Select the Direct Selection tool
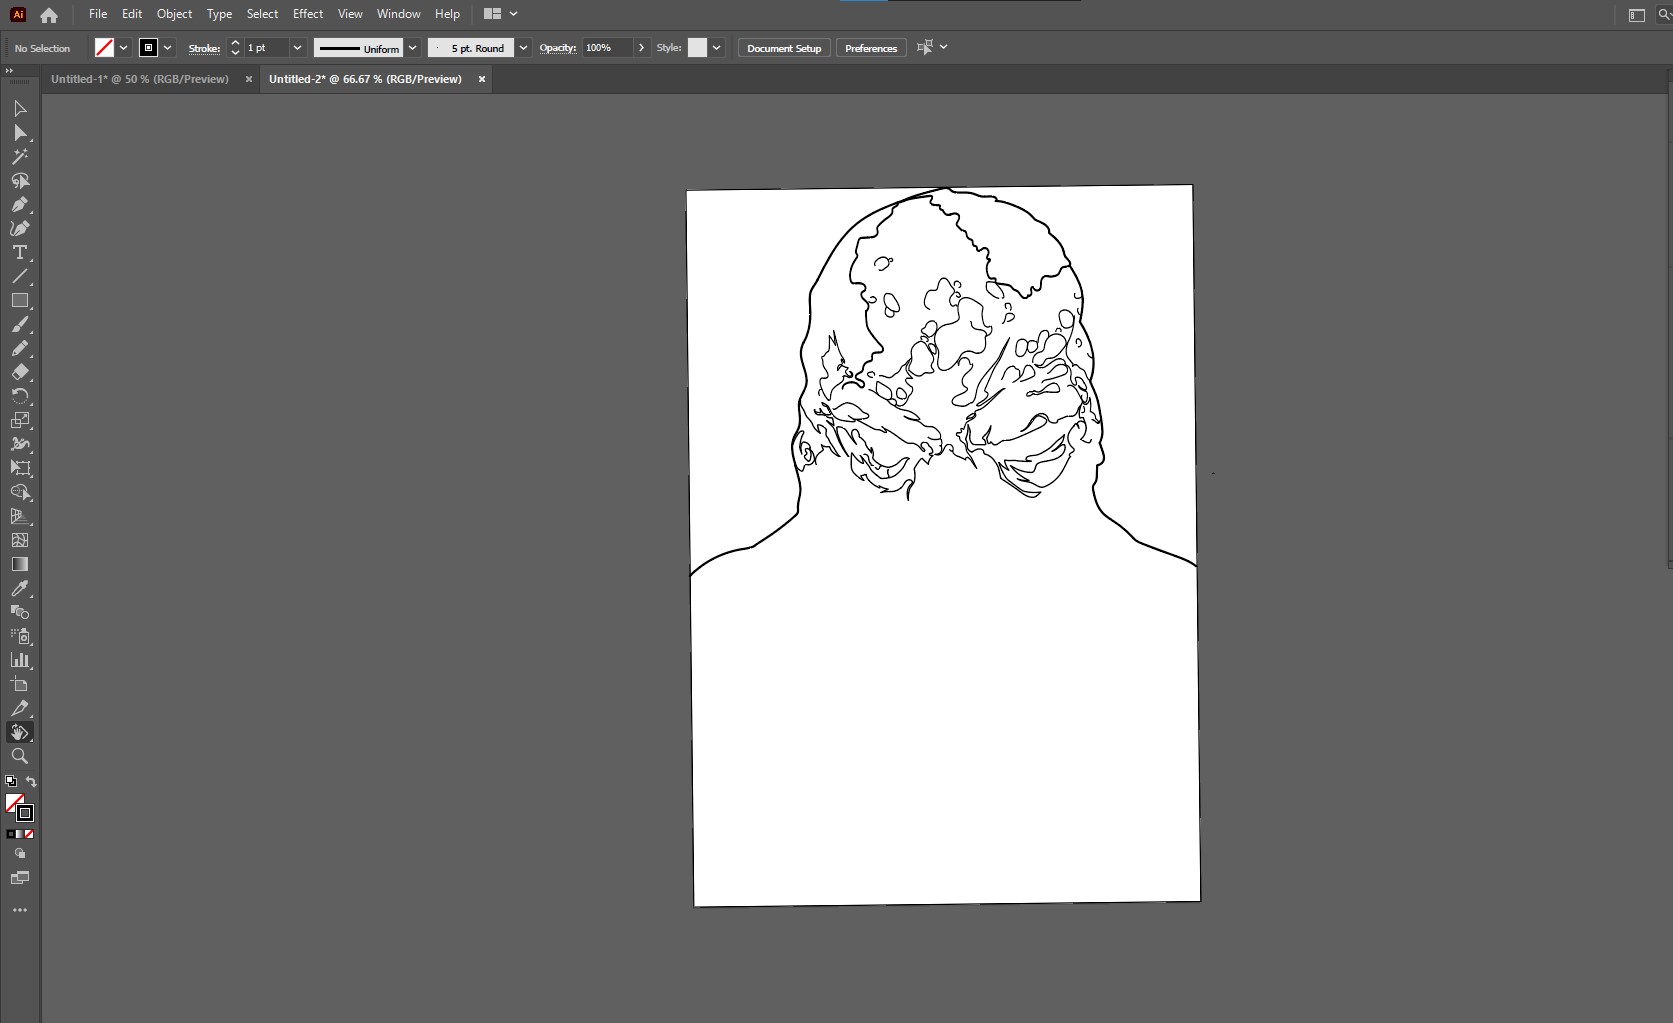This screenshot has height=1023, width=1673. tap(20, 132)
